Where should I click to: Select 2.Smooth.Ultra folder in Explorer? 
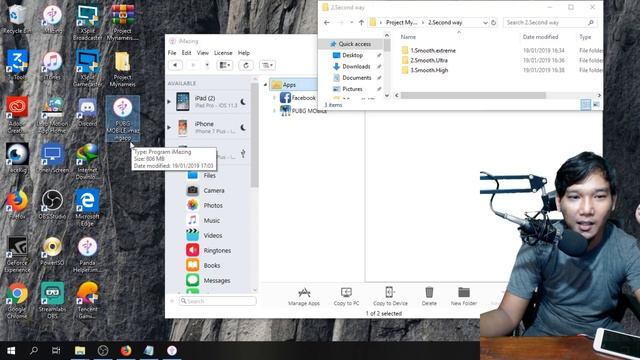coord(429,60)
